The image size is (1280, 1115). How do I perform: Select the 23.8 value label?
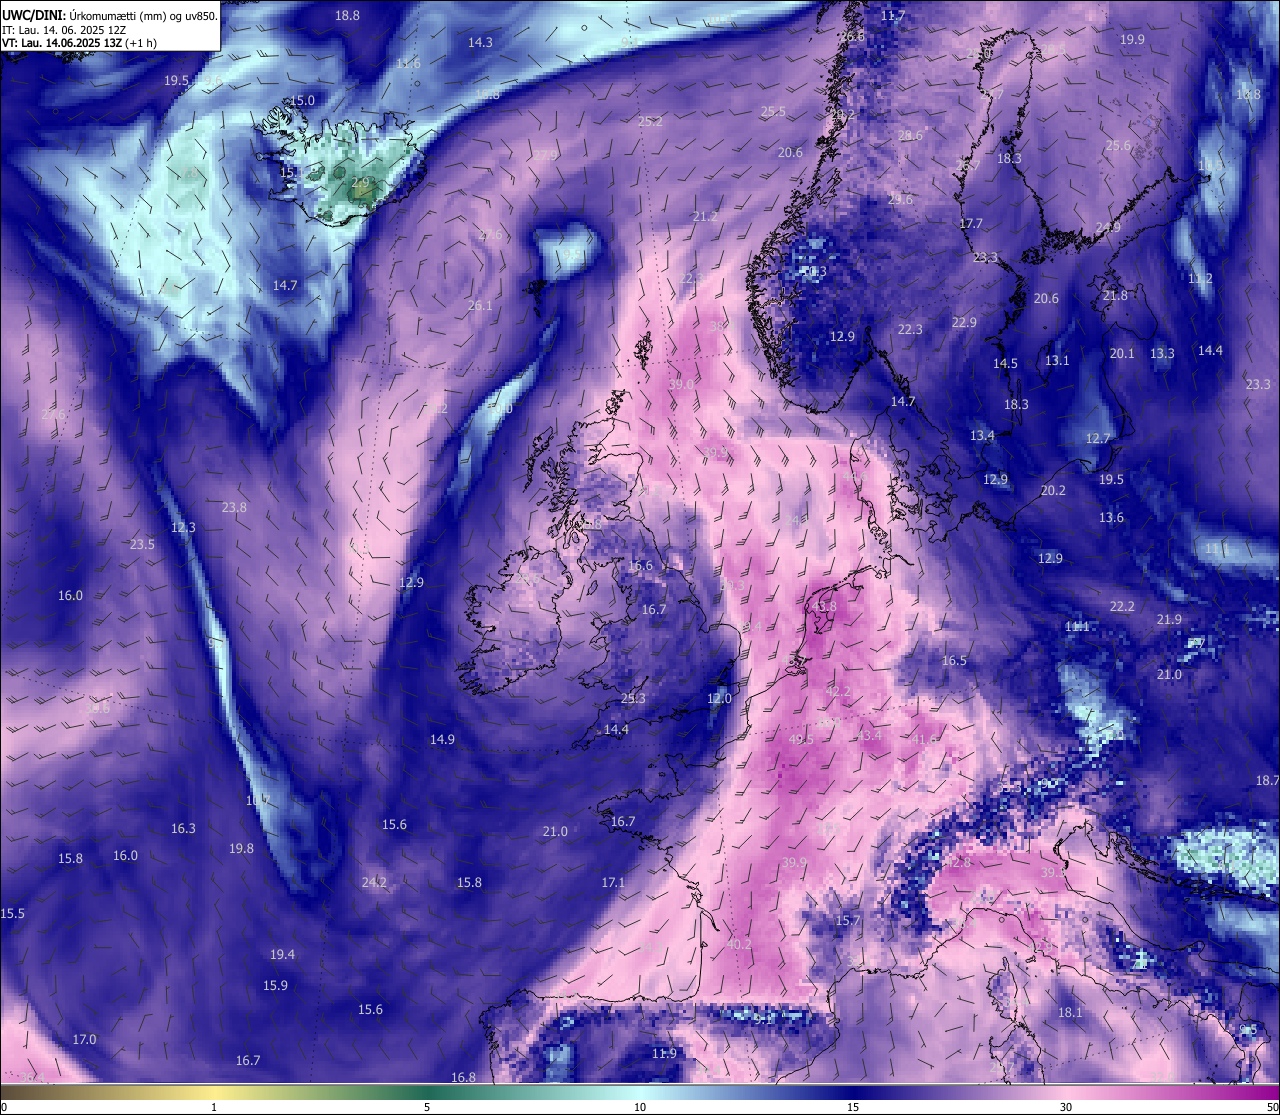click(234, 508)
